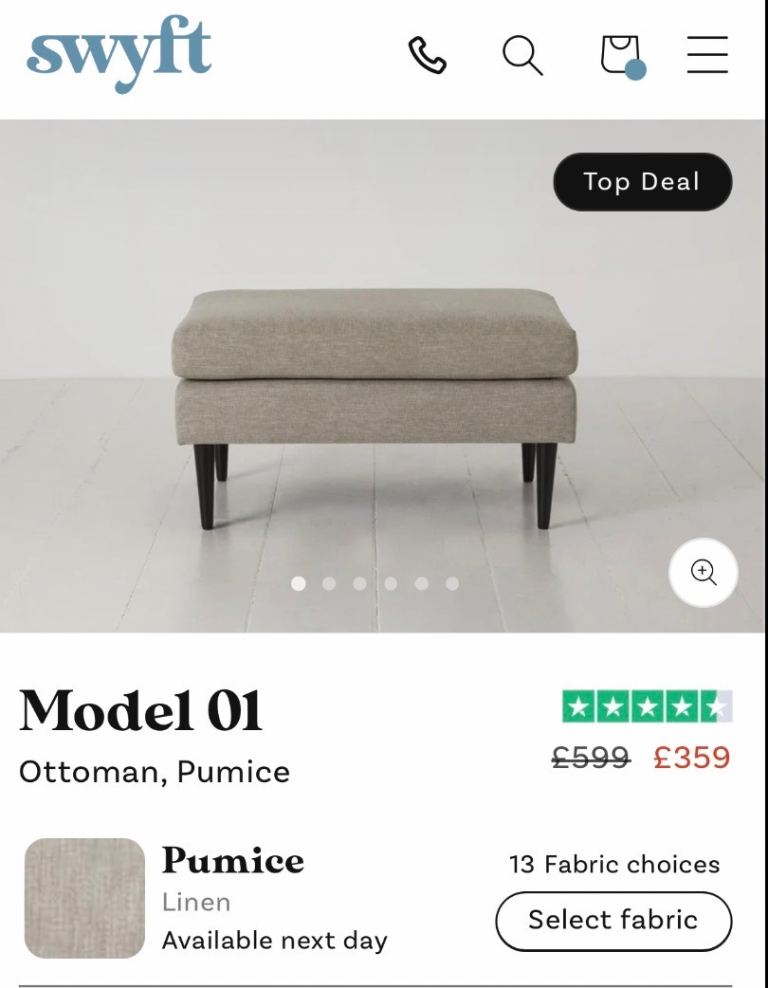
Task: Go to second carousel image dot
Action: click(329, 583)
